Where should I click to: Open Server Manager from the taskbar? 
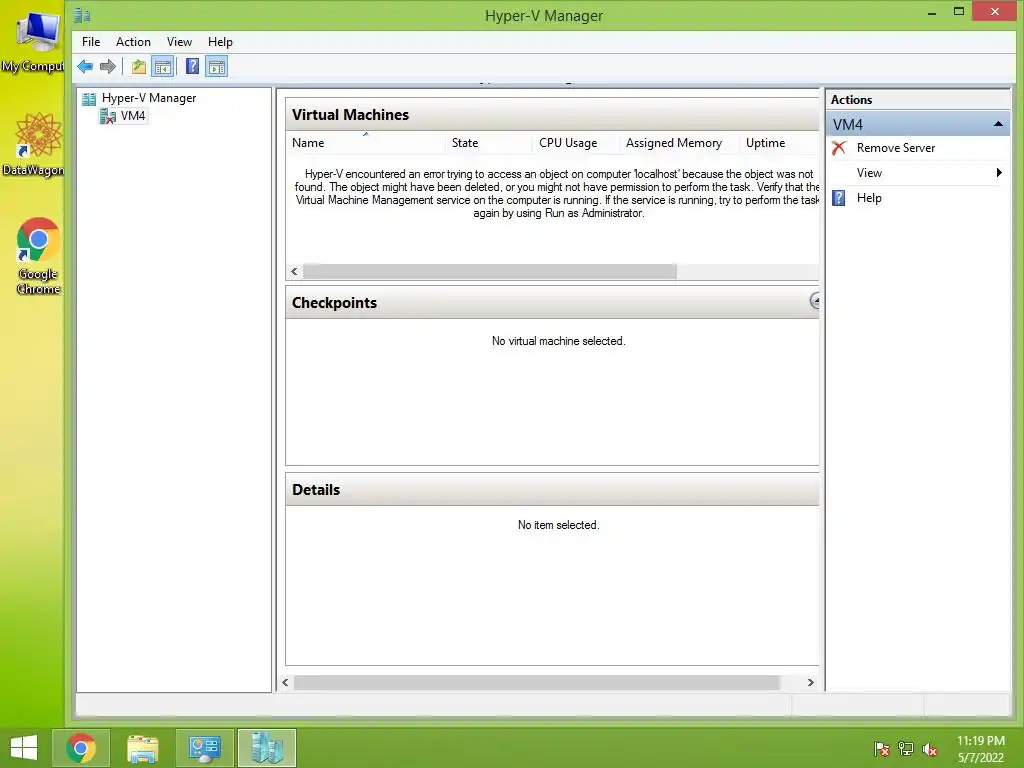[204, 748]
